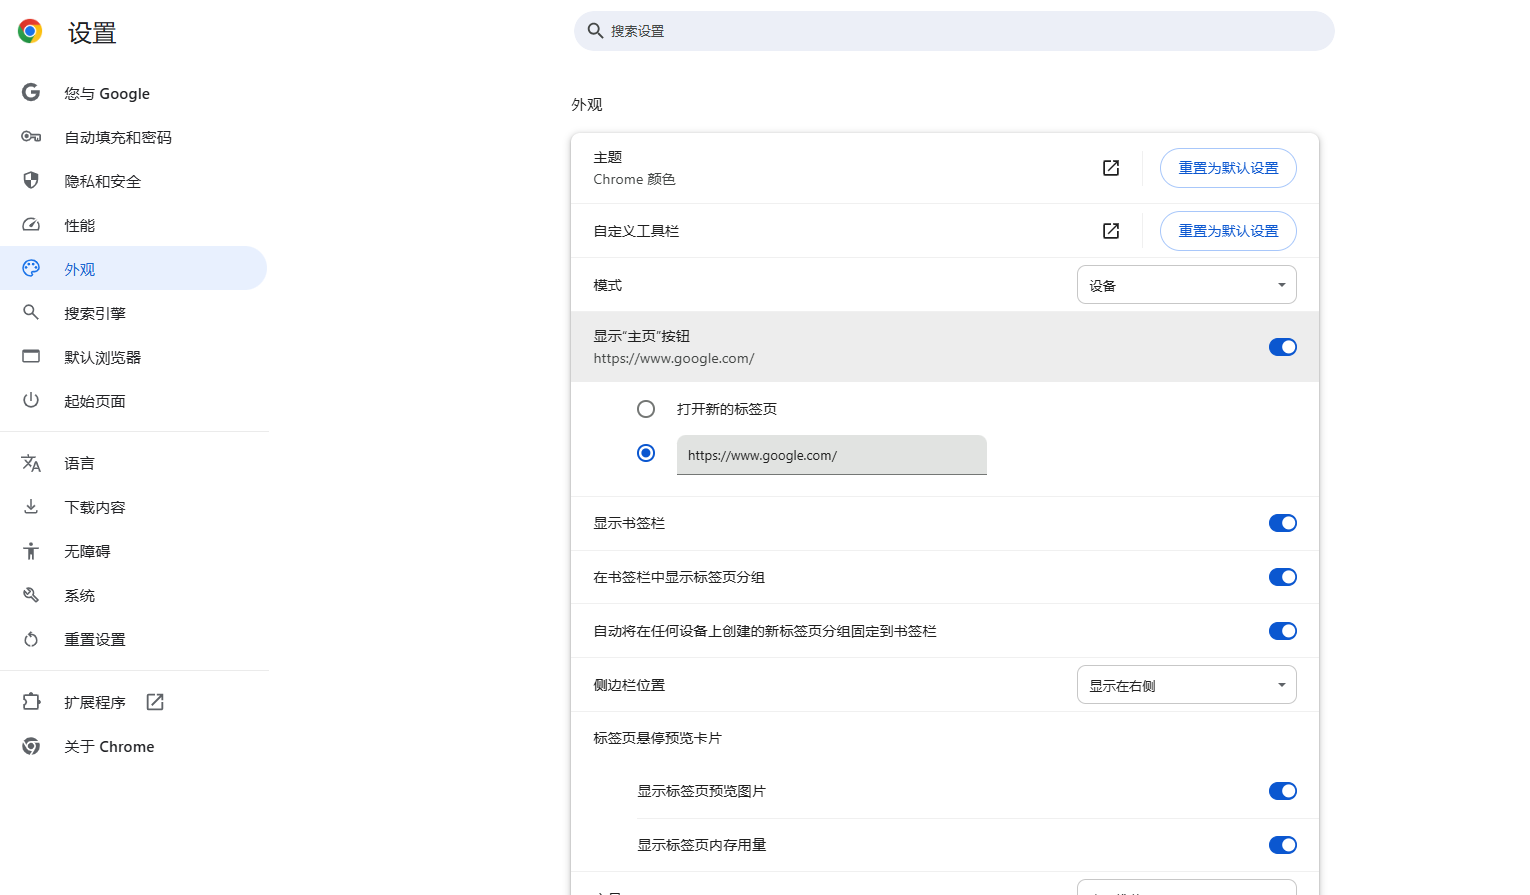Image resolution: width=1530 pixels, height=895 pixels.
Task: Open the 模式 dropdown showing 设备
Action: 1186,285
